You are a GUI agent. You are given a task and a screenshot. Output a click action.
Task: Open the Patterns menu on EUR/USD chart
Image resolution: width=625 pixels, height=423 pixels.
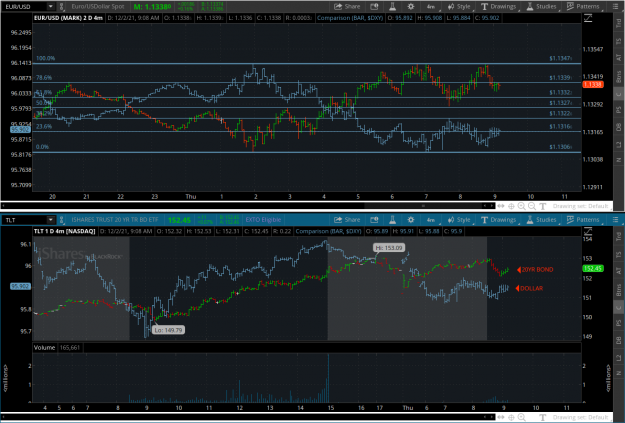click(583, 6)
